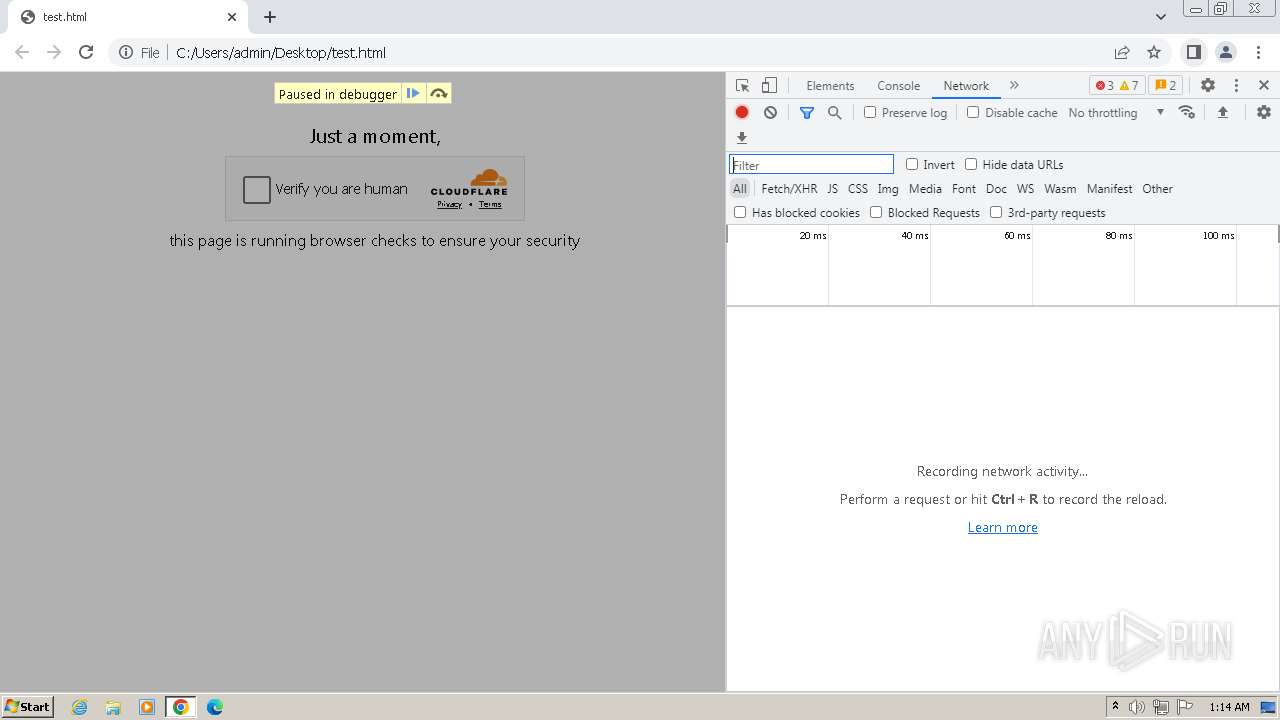The image size is (1280, 720).
Task: Filter requests by JS
Action: (832, 188)
